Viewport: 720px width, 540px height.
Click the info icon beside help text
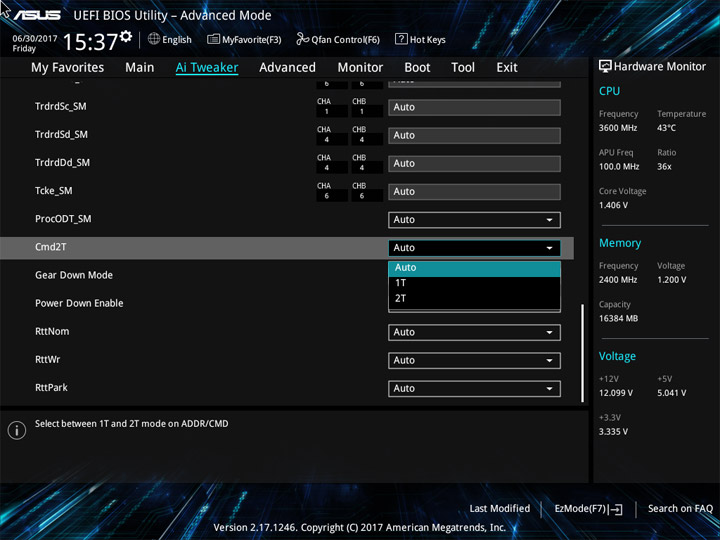click(17, 430)
